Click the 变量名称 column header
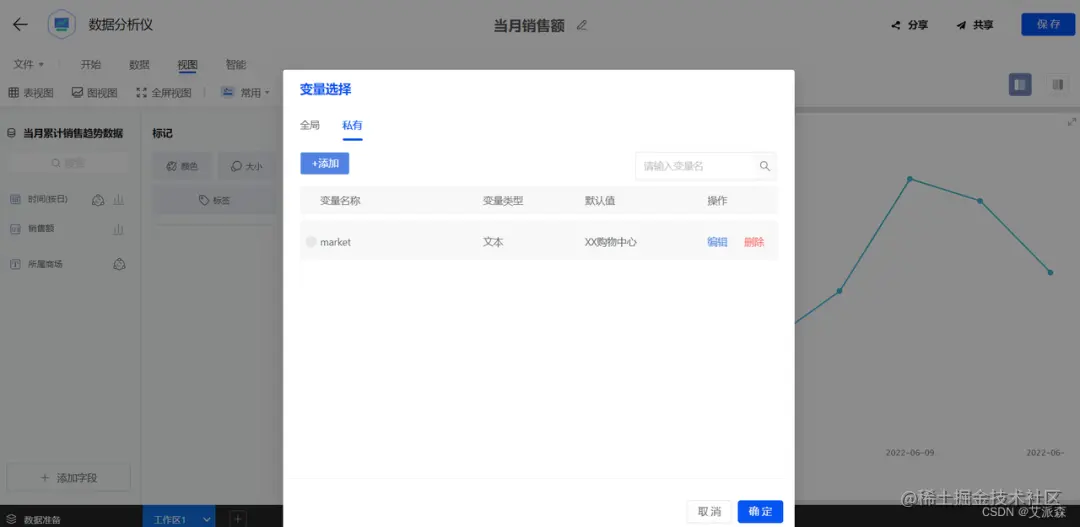This screenshot has height=527, width=1080. click(x=340, y=201)
